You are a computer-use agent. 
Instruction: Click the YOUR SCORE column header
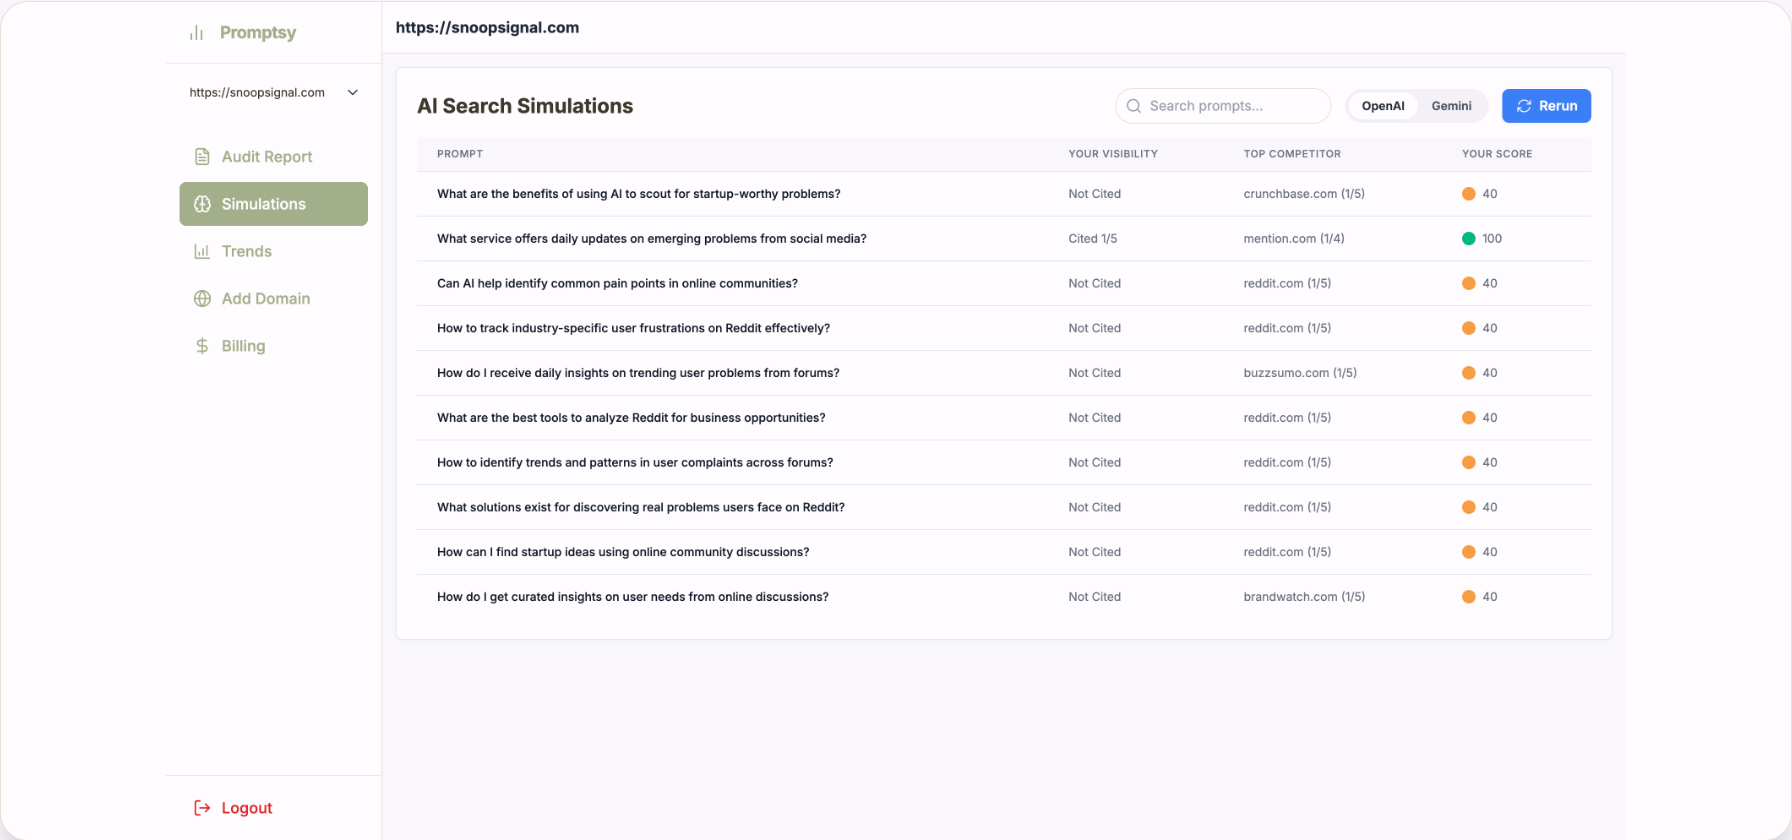[1497, 154]
